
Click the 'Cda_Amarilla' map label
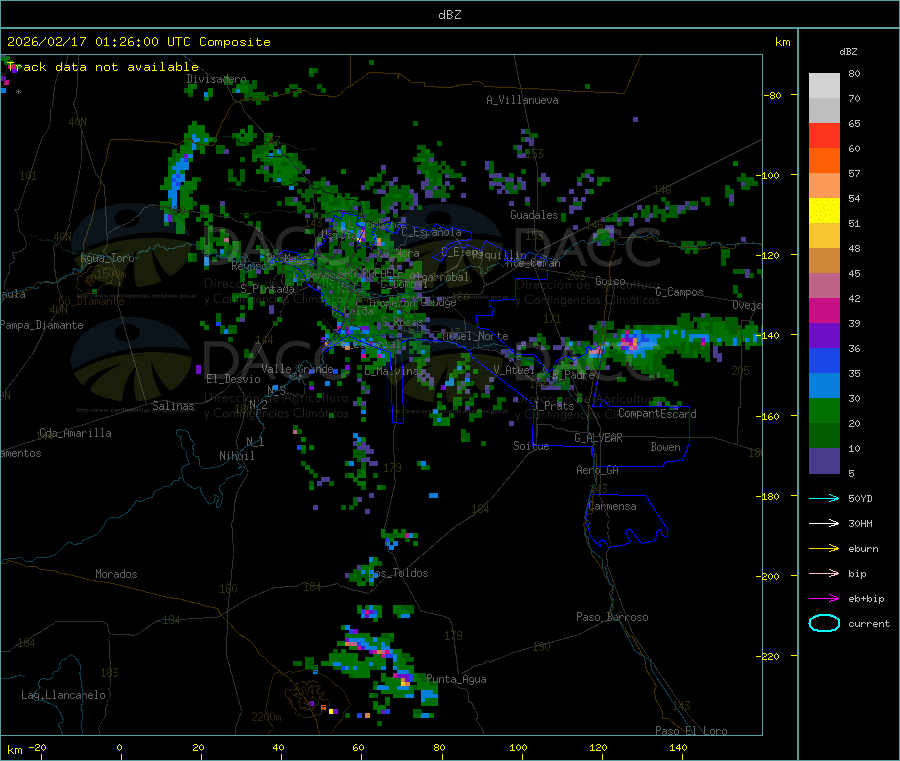(x=75, y=433)
